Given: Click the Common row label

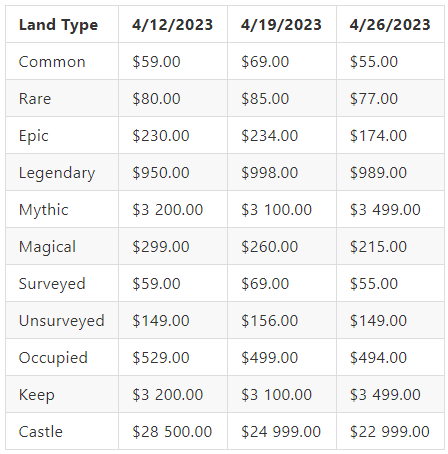Looking at the screenshot, I should pos(52,62).
